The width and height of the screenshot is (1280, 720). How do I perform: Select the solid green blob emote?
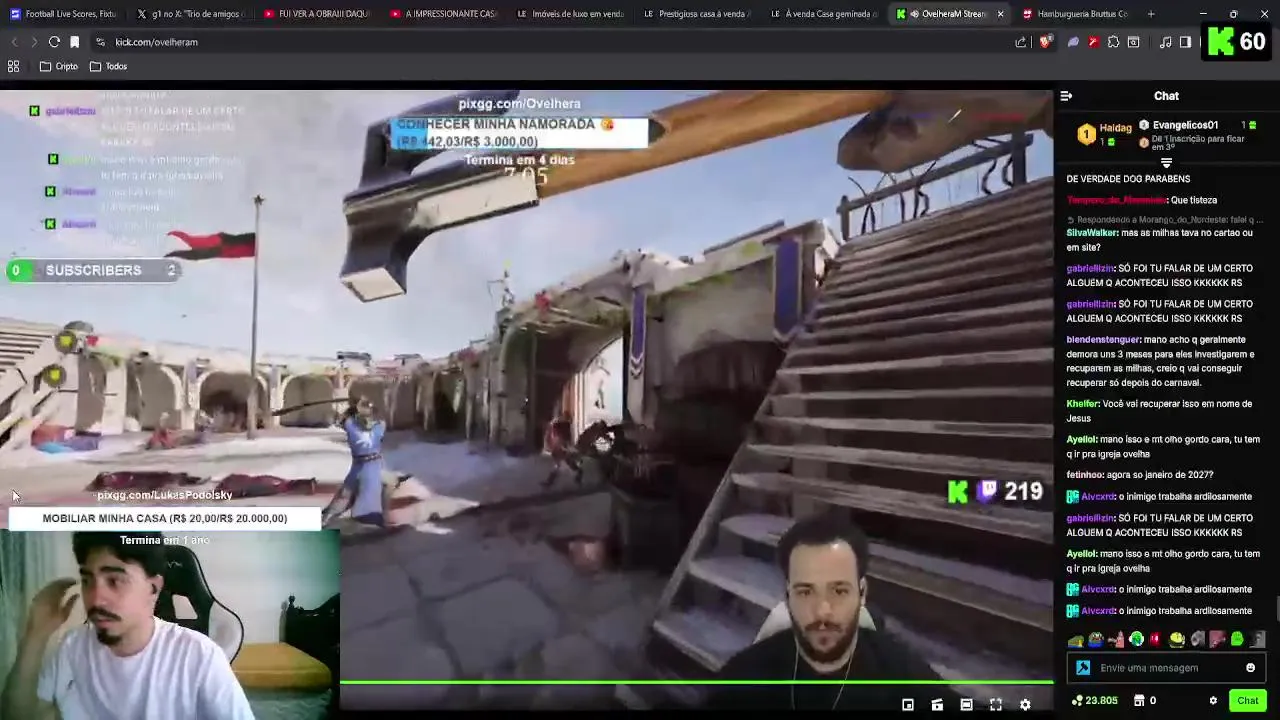pyautogui.click(x=1237, y=640)
